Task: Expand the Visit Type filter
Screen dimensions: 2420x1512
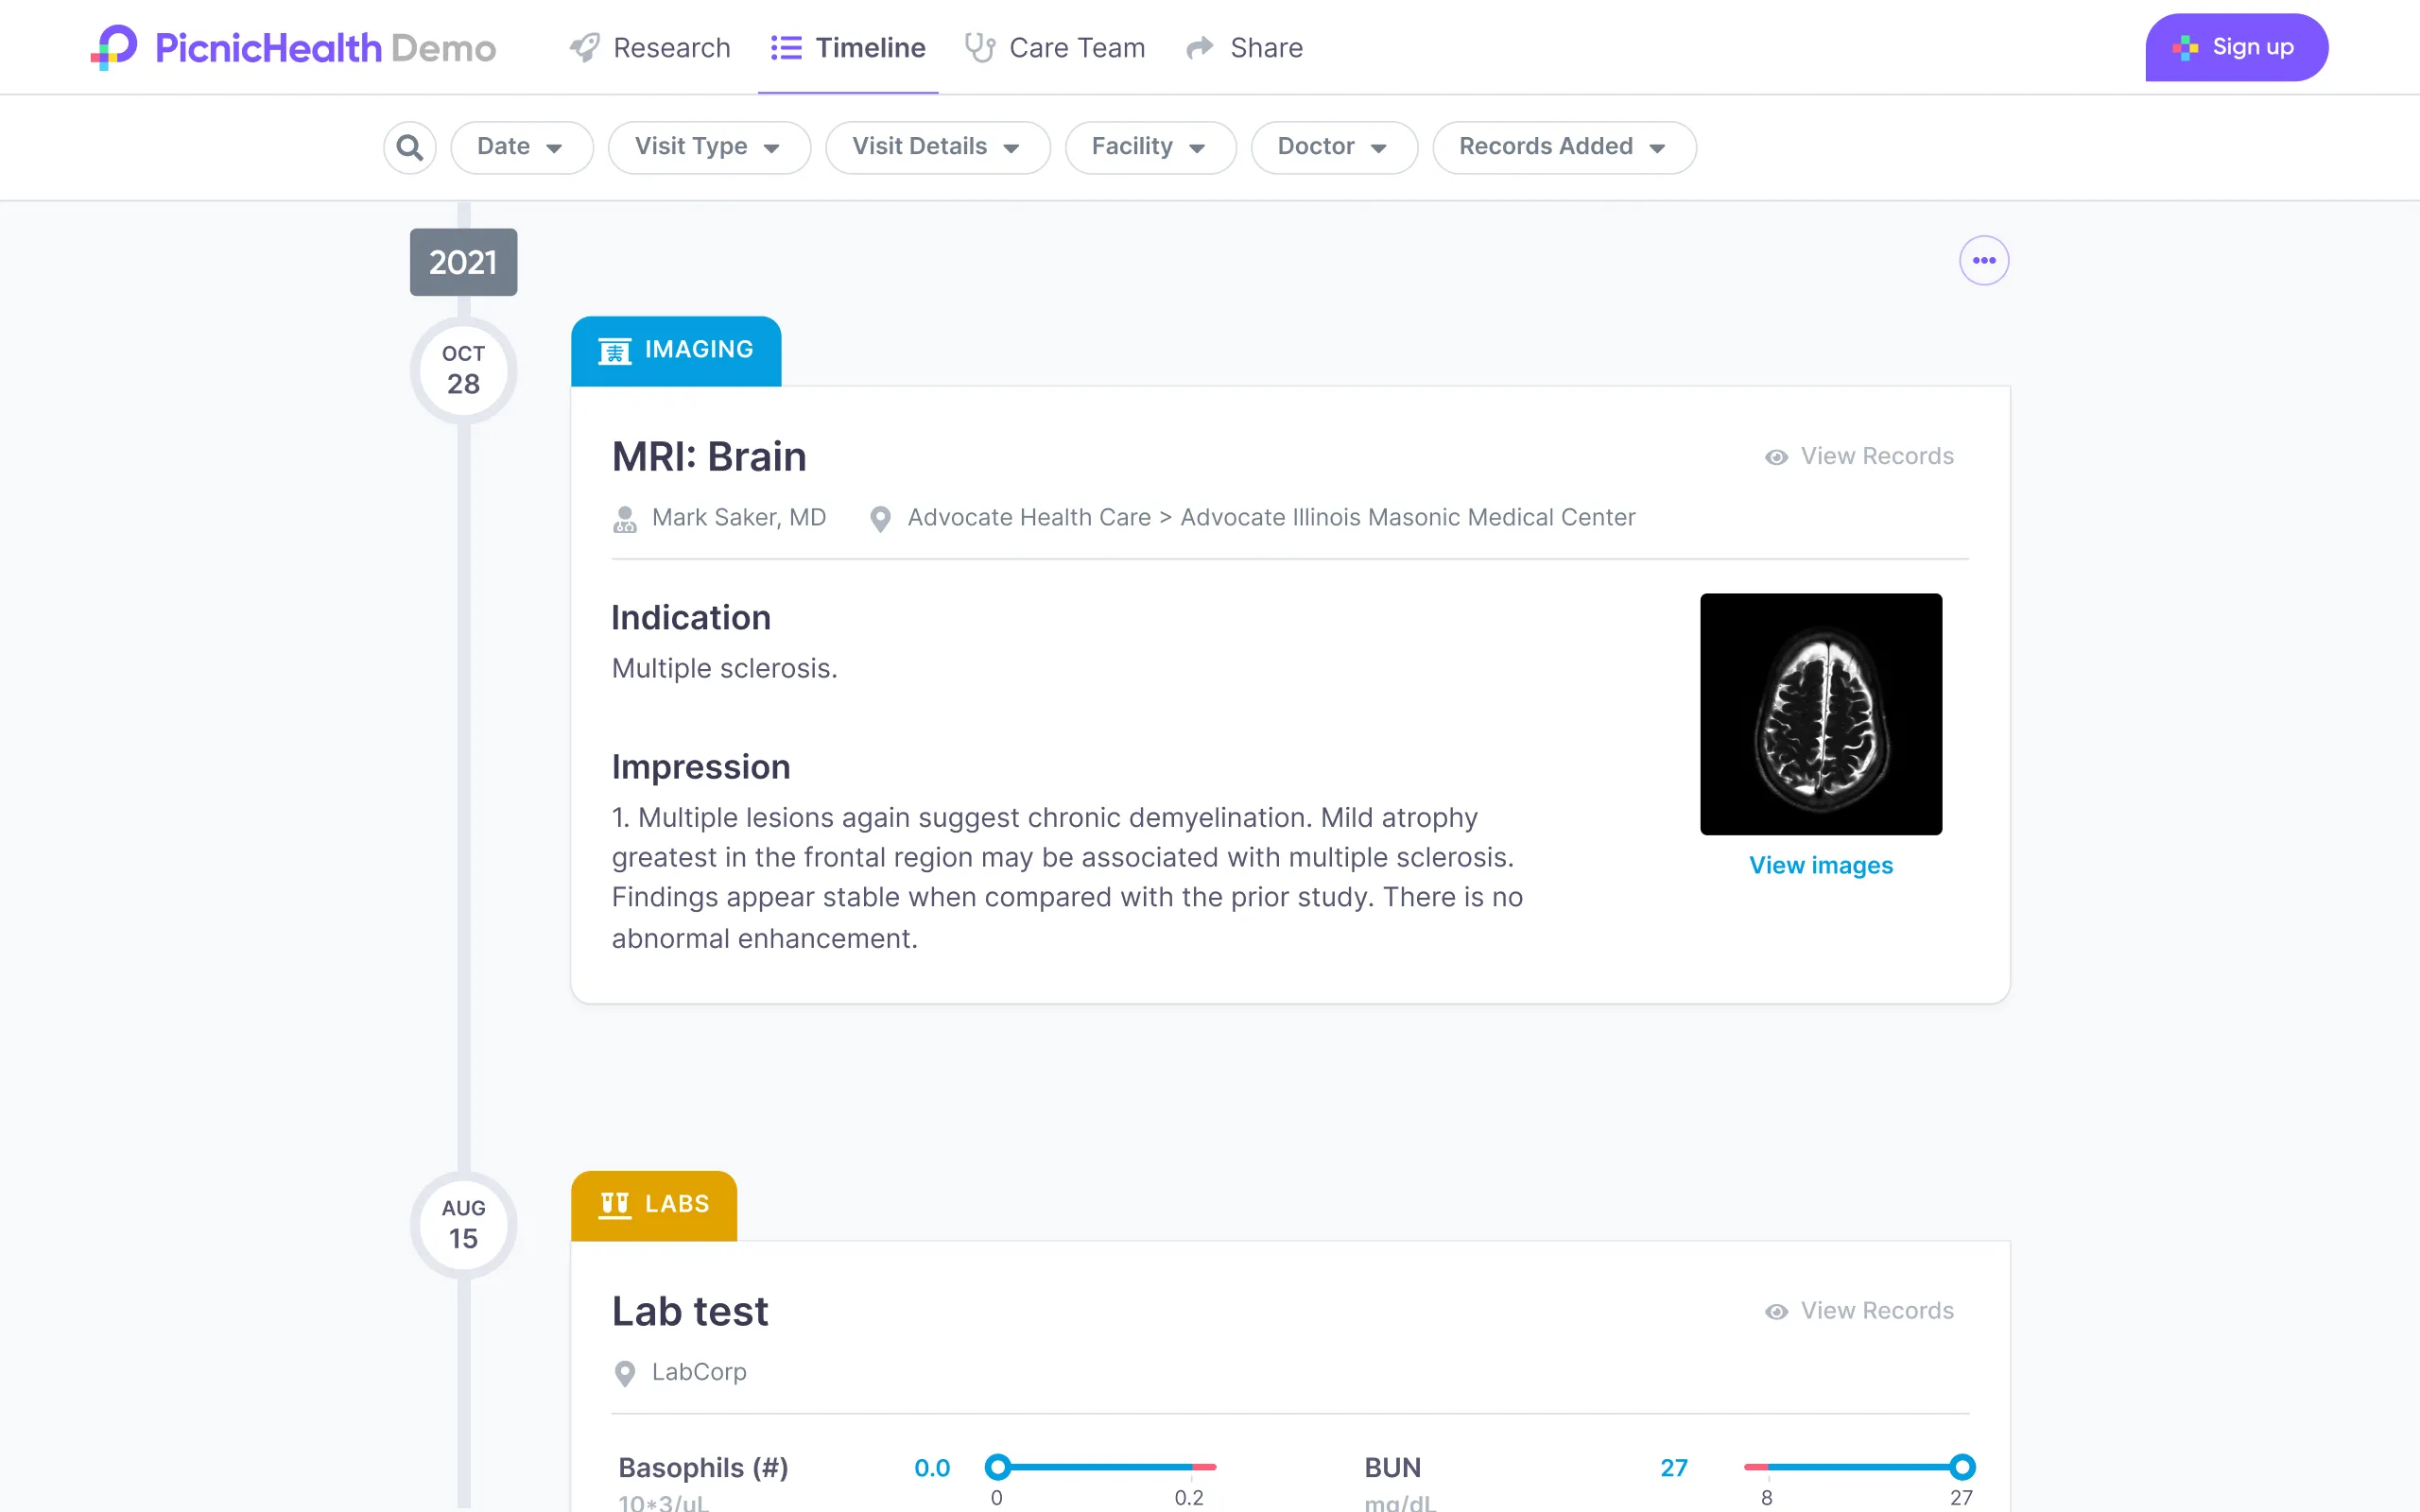Action: [709, 147]
